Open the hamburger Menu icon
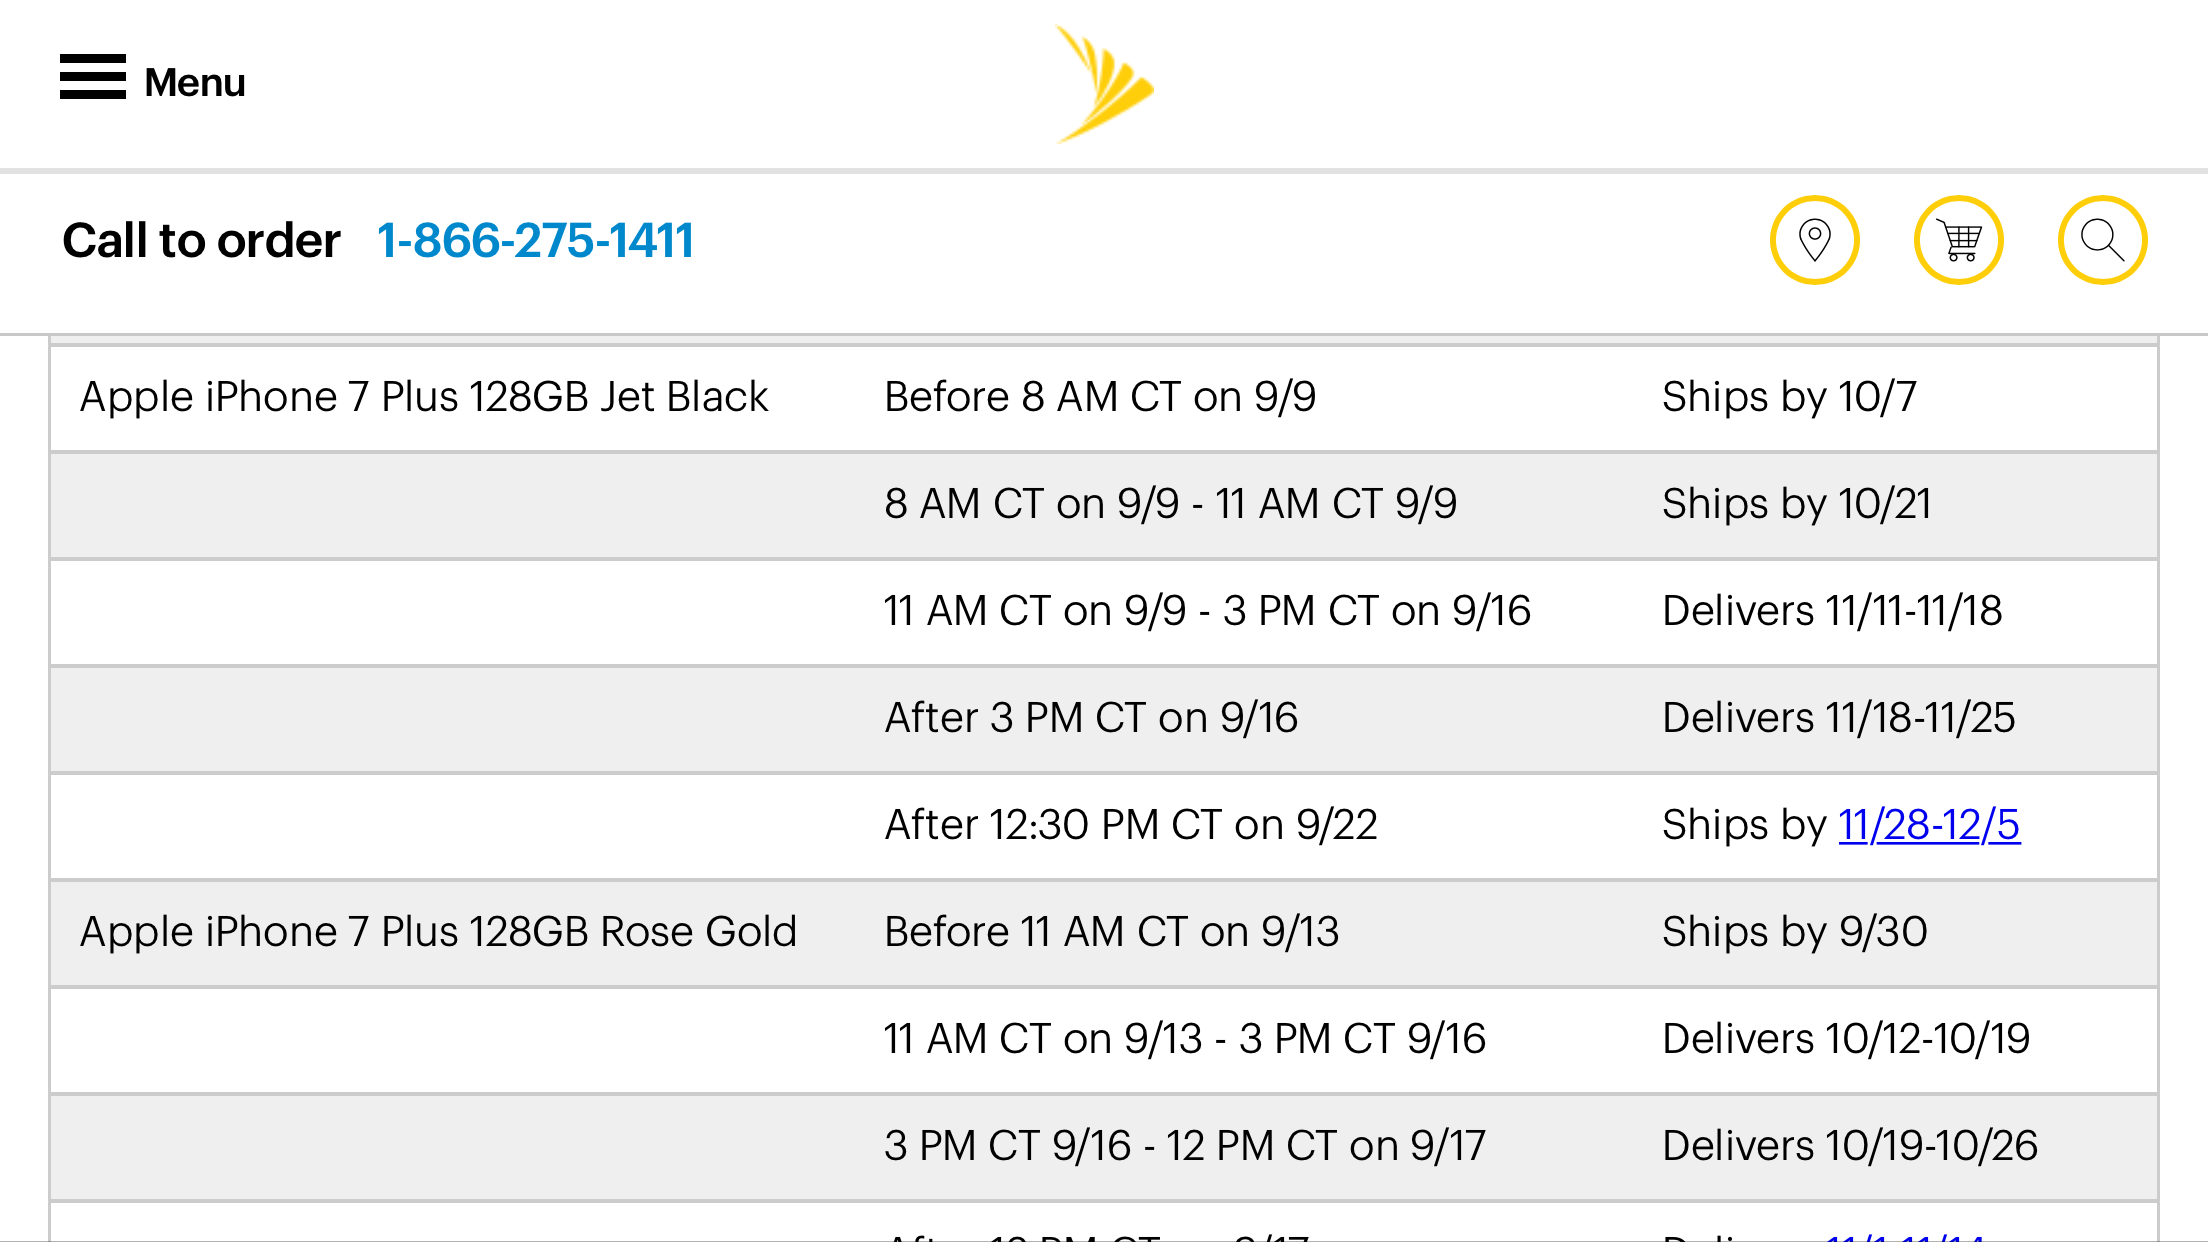This screenshot has height=1242, width=2208. tap(93, 77)
